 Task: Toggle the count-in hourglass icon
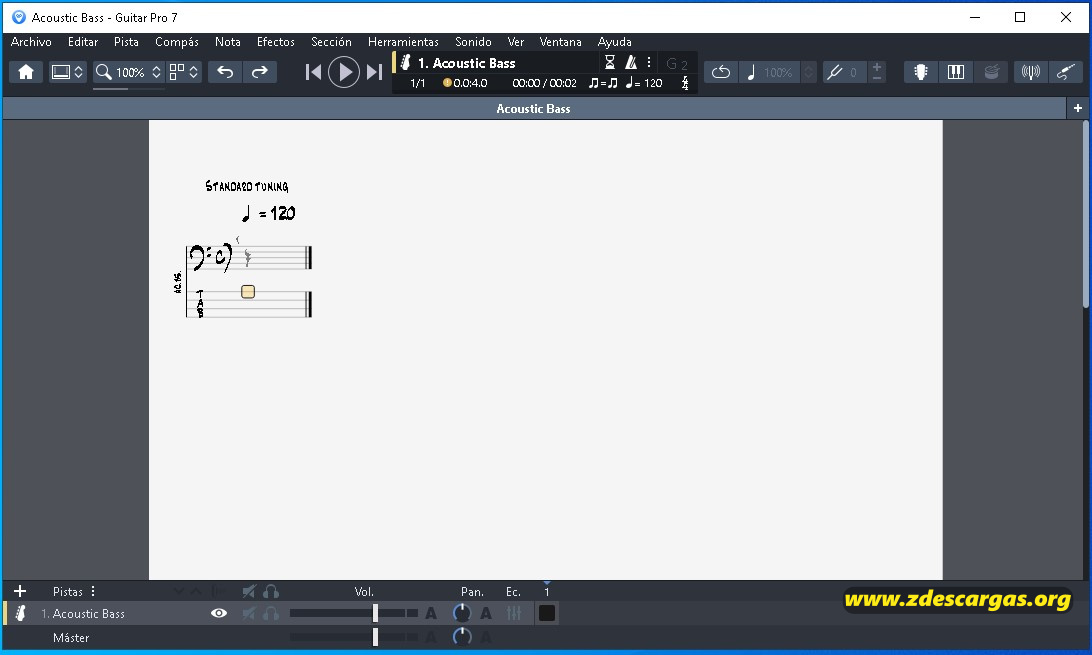coord(609,63)
